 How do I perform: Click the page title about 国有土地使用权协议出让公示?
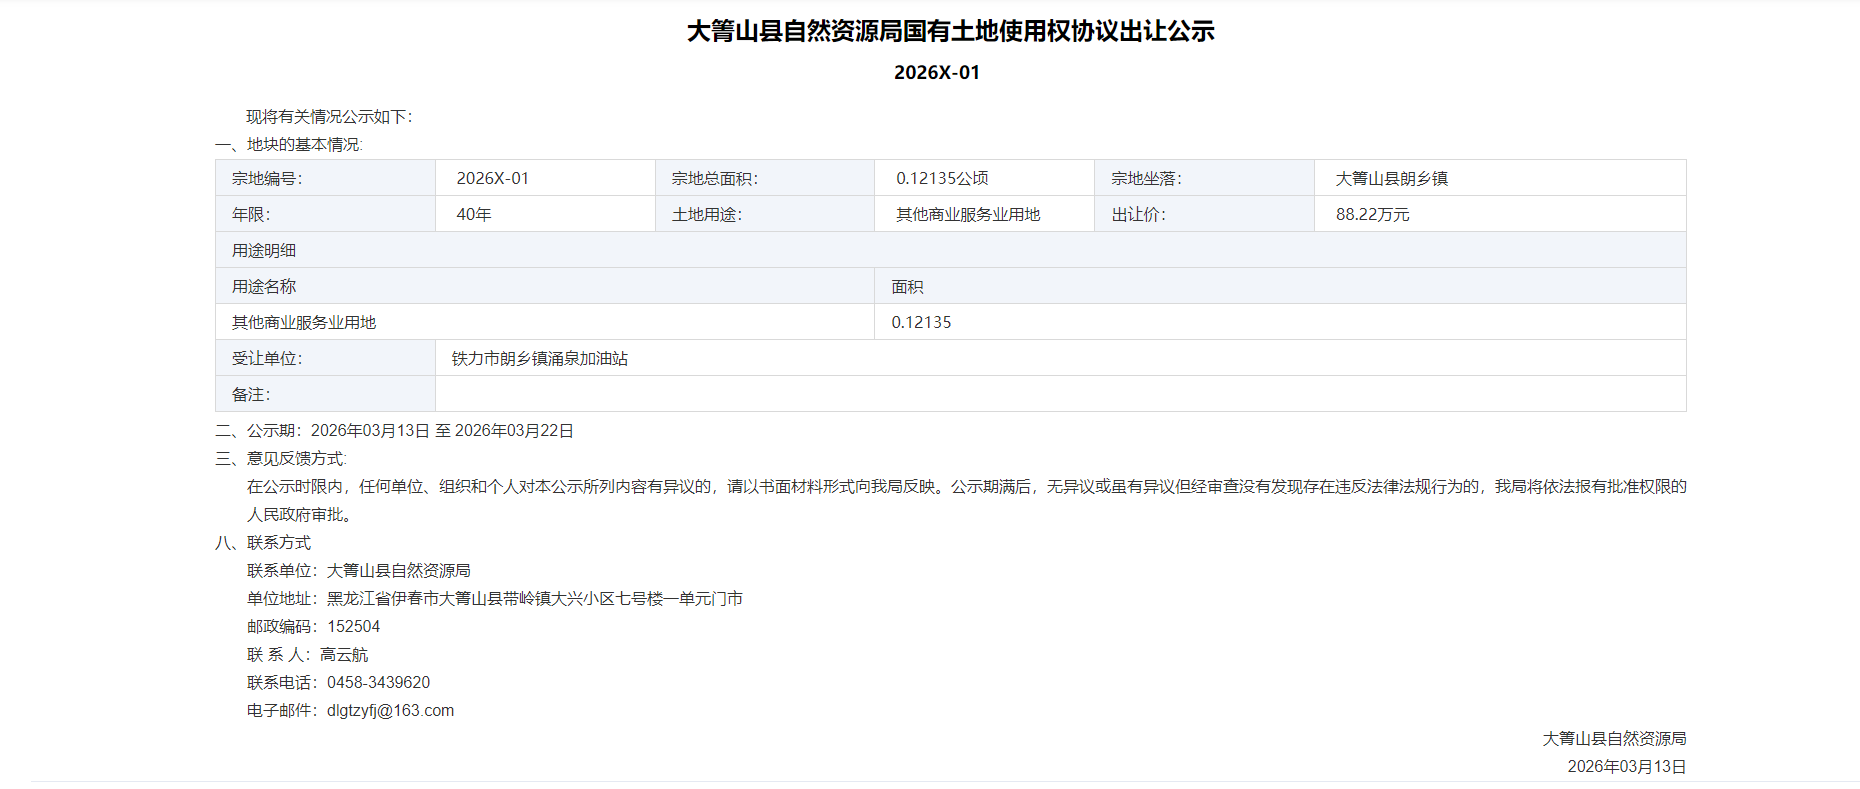(950, 31)
